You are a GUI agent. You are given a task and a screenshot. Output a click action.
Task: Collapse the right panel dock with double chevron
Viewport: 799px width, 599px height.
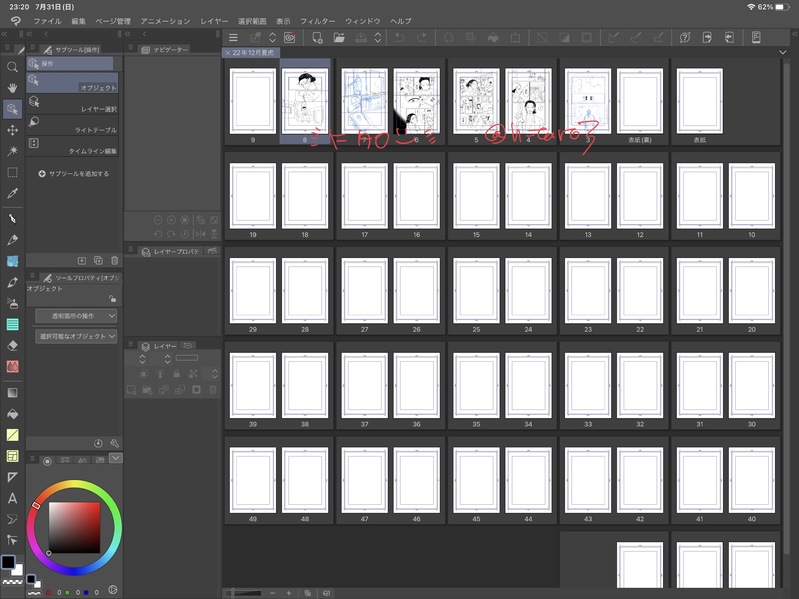(x=794, y=34)
